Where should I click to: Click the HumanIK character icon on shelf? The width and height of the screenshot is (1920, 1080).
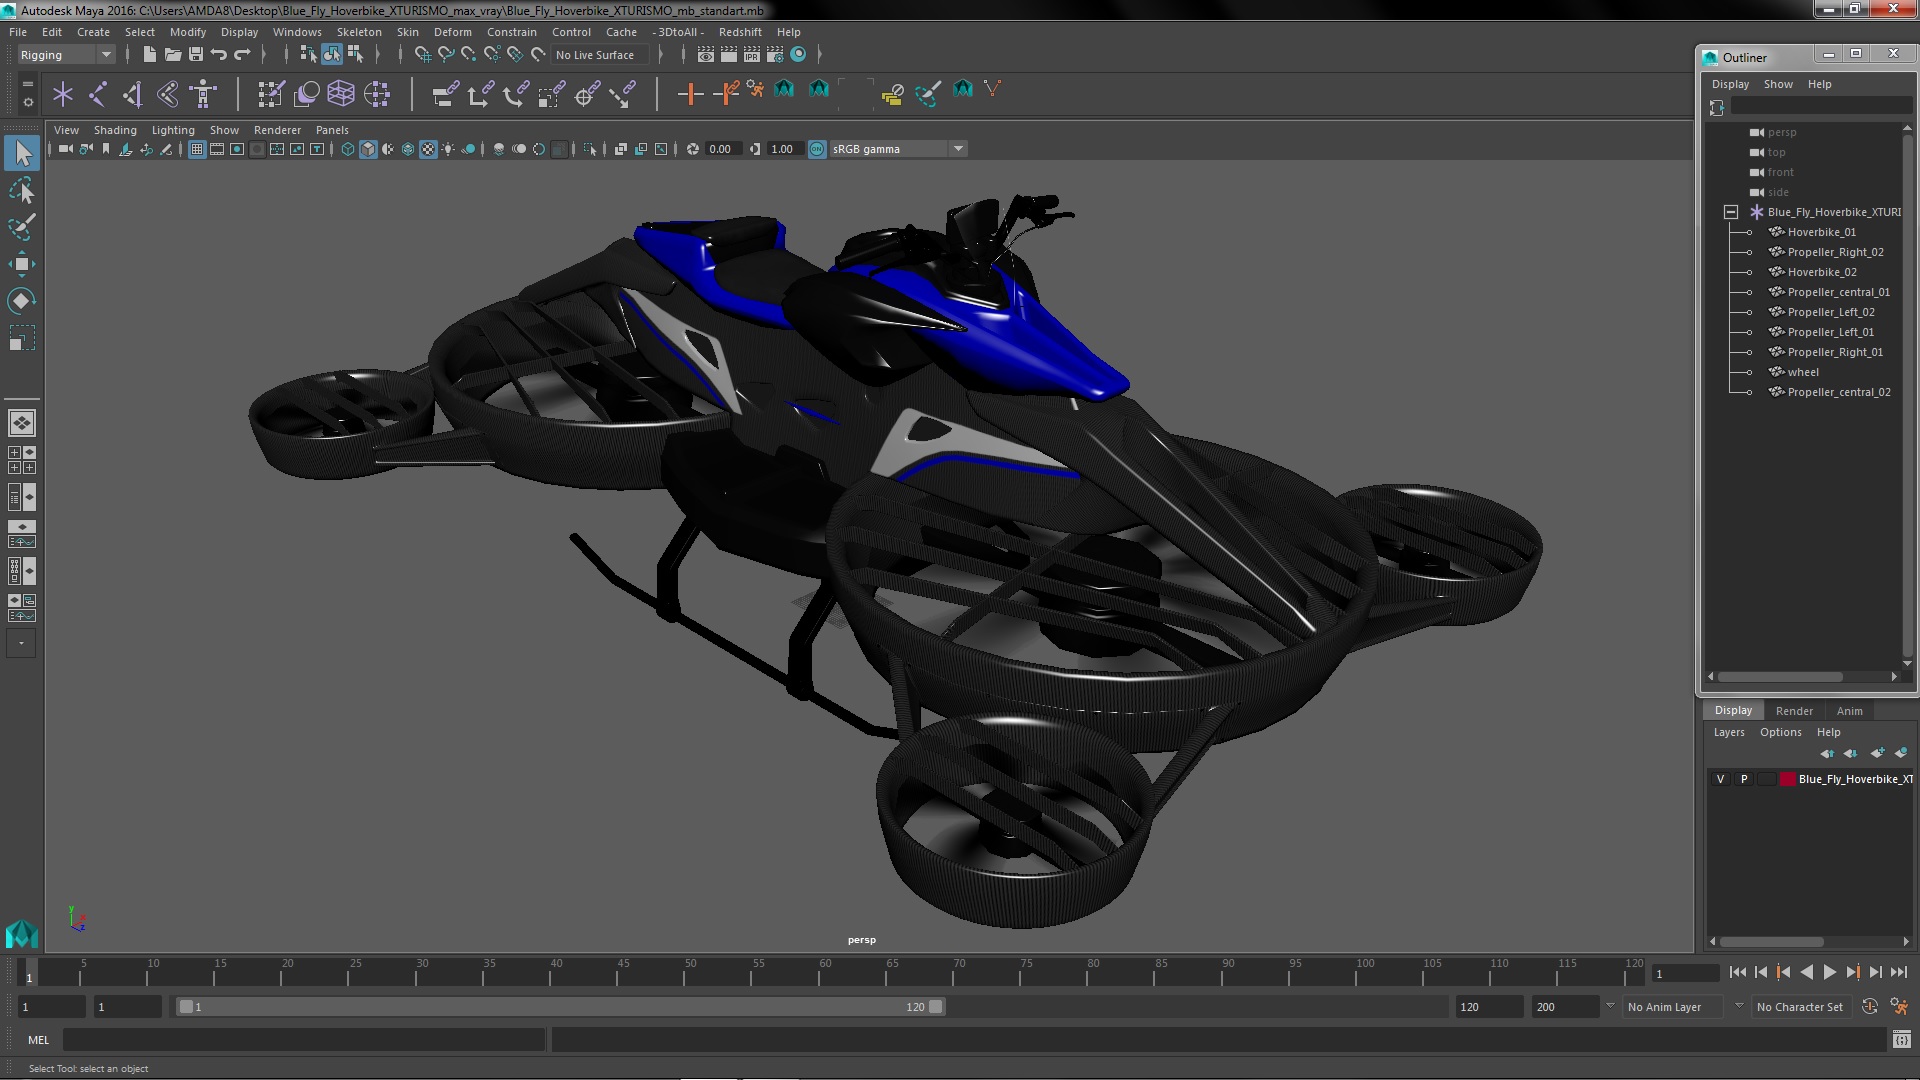[204, 94]
